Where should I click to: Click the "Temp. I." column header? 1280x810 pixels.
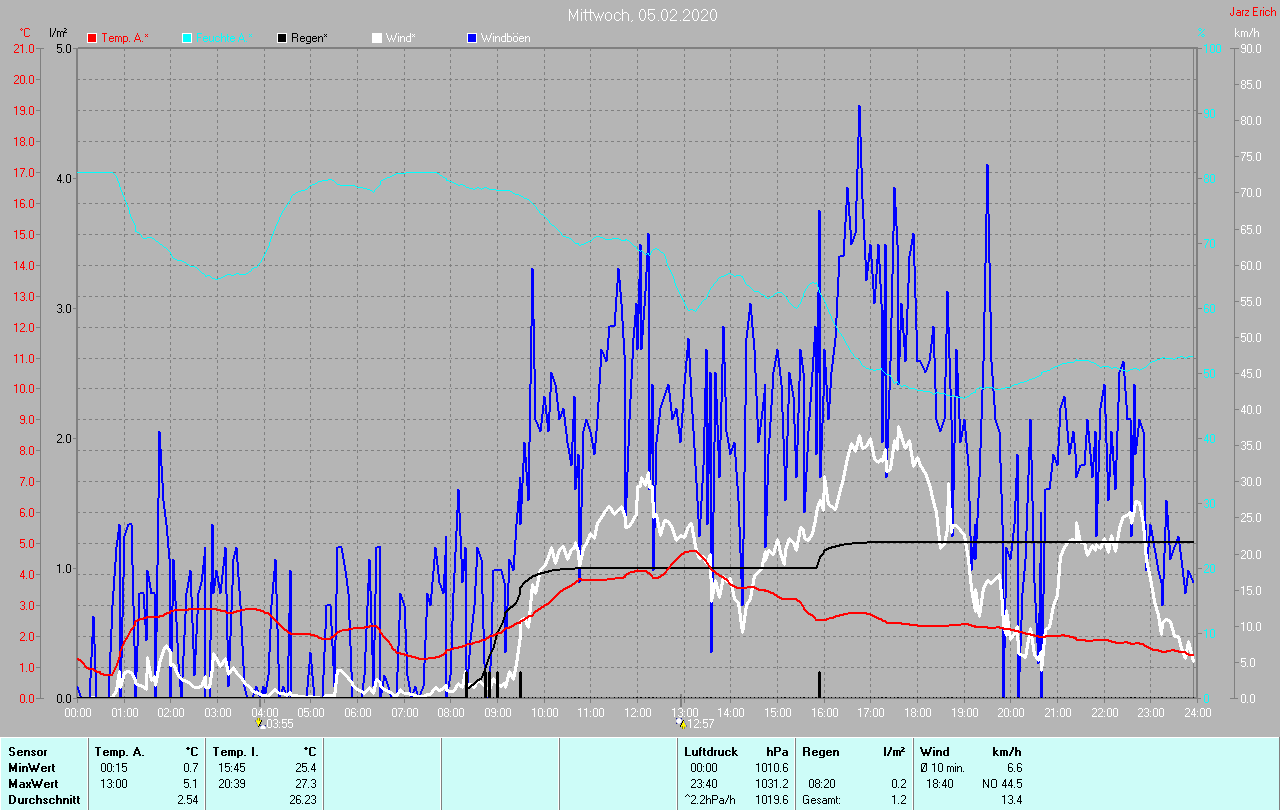(236, 752)
